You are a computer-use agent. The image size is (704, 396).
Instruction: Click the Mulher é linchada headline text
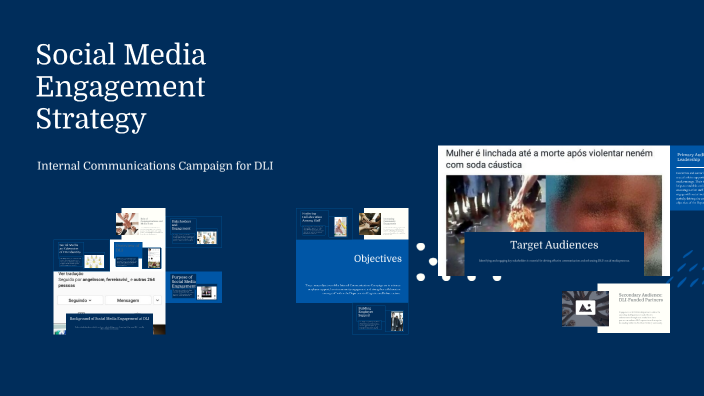(x=549, y=159)
